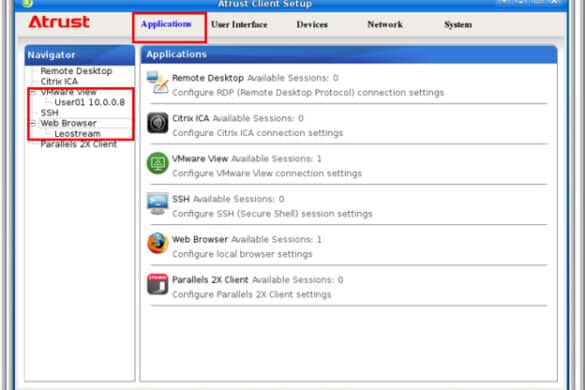Click the green VMware View icon
The image size is (585, 390).
158,163
